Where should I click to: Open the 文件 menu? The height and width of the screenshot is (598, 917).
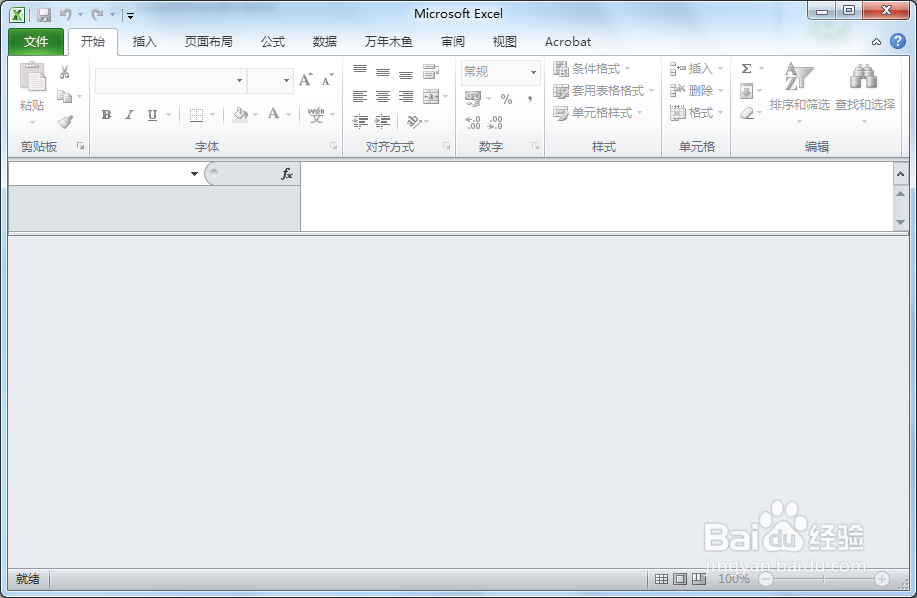pos(35,42)
